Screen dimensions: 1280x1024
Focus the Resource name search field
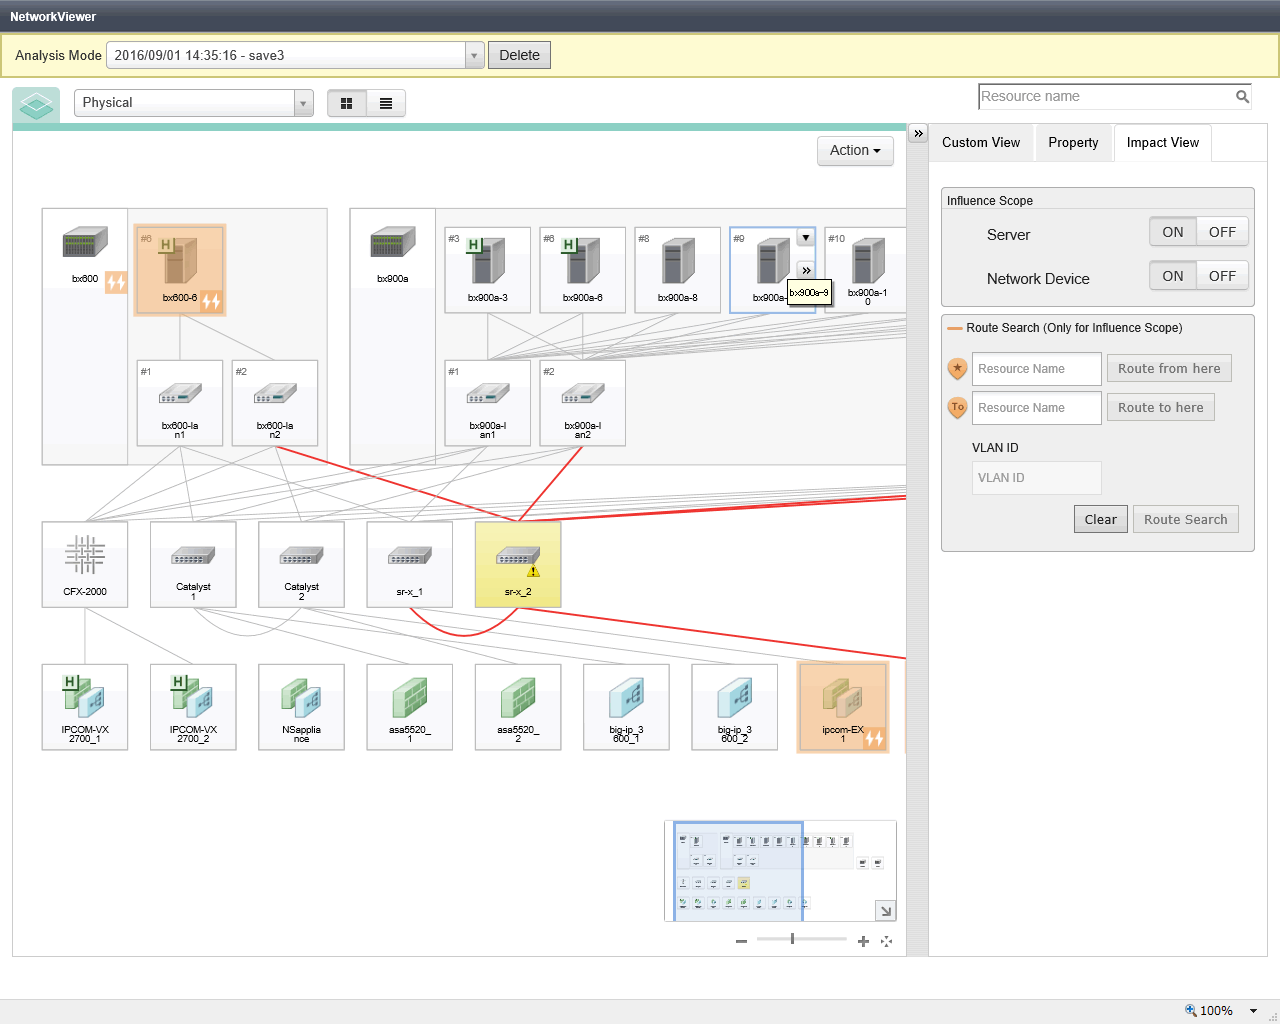1106,97
